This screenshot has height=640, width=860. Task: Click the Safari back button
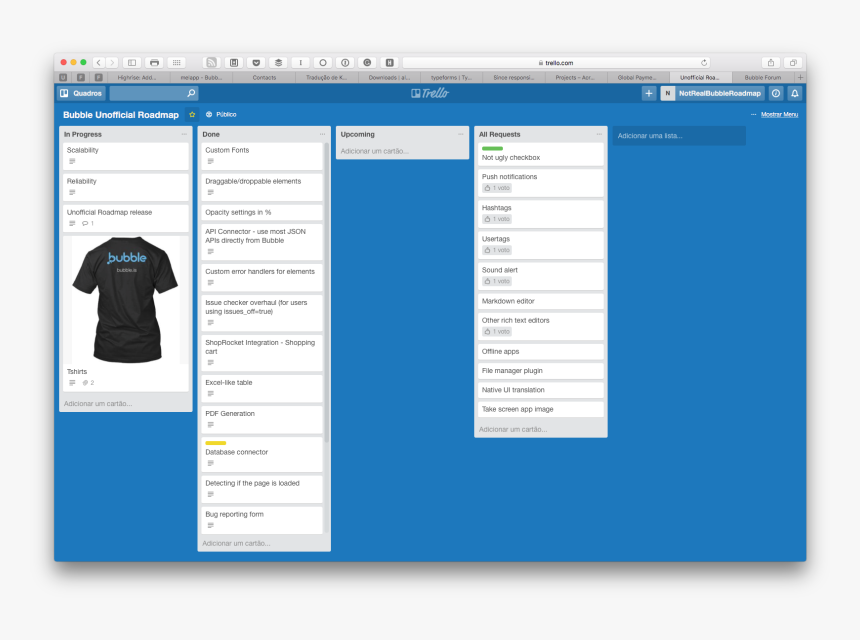pos(99,63)
